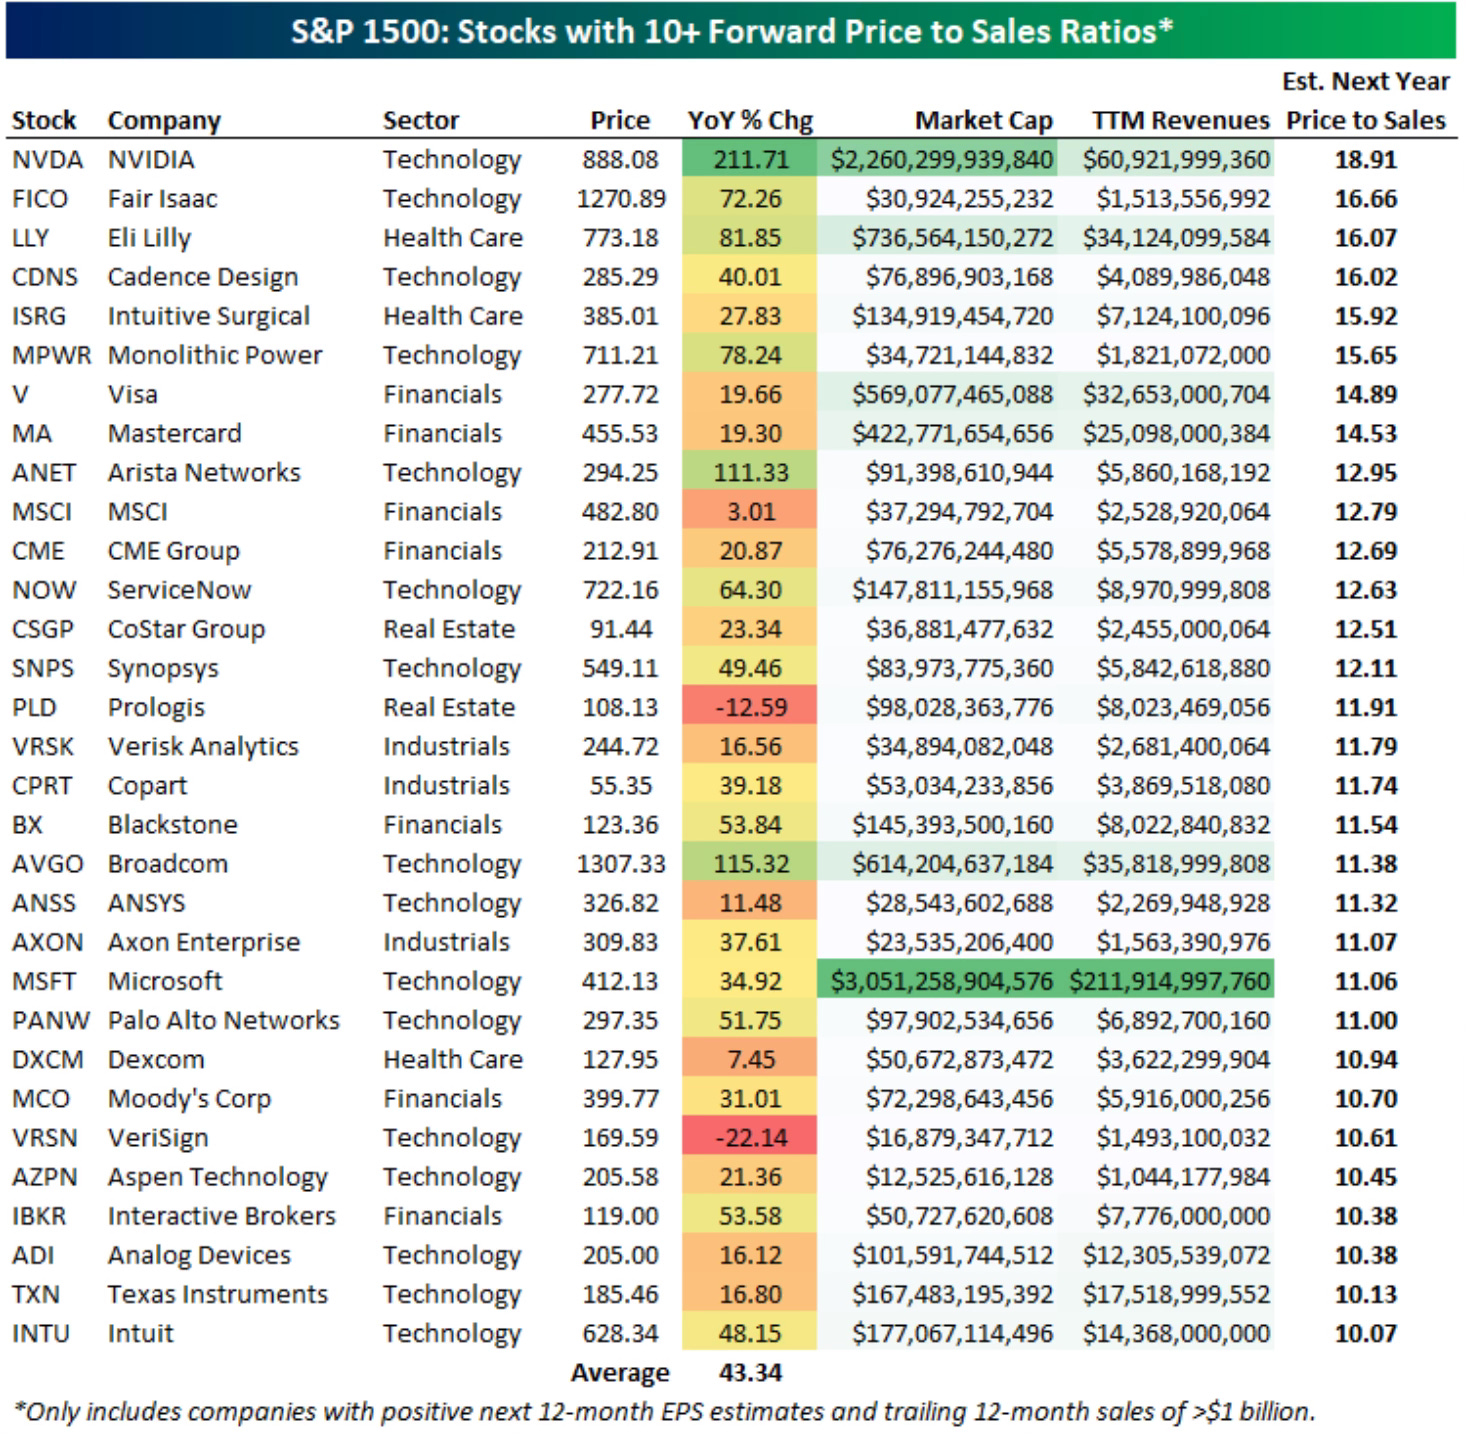Click Copart's price 55.35

tap(621, 785)
